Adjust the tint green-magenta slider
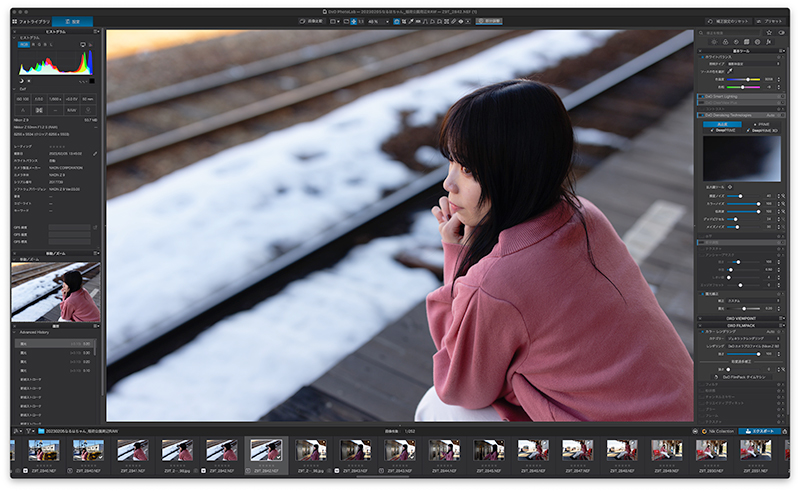 pos(744,87)
